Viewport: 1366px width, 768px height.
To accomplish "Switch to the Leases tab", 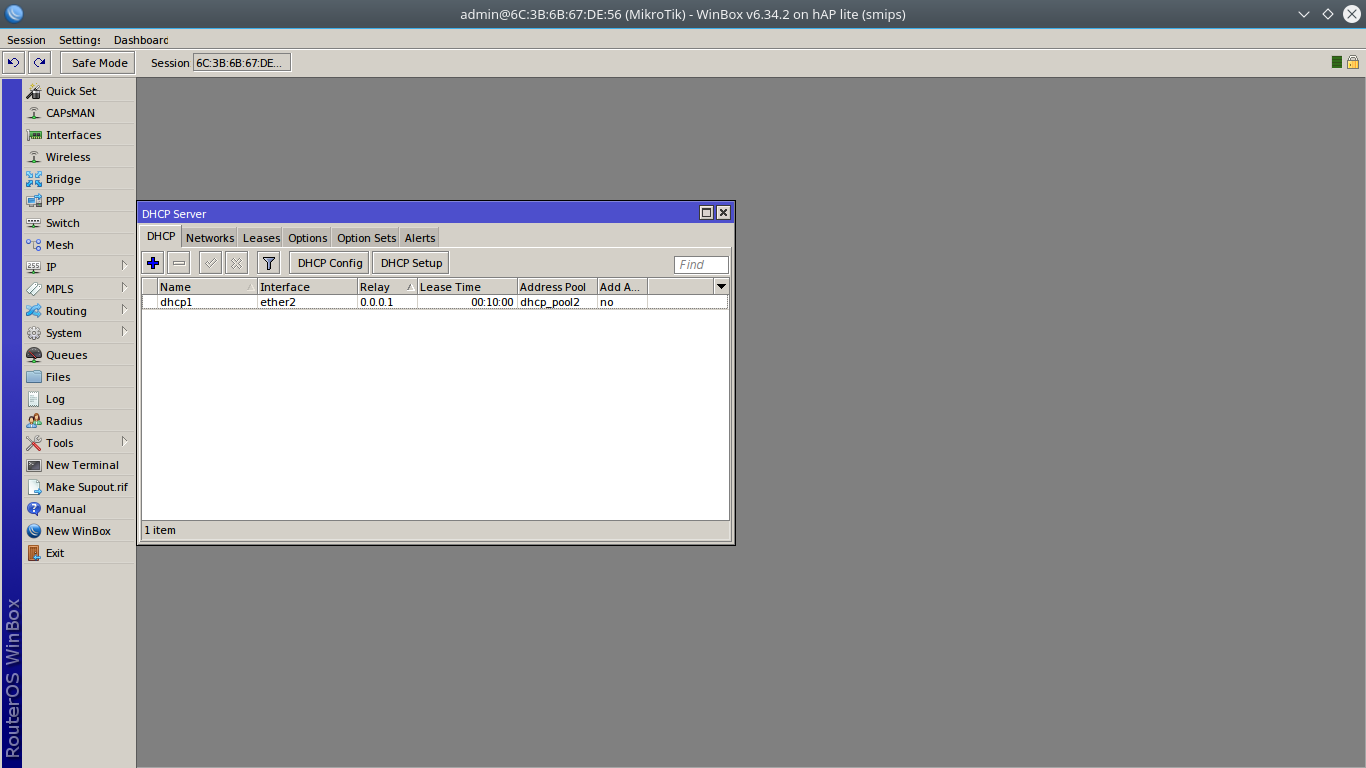I will coord(261,238).
